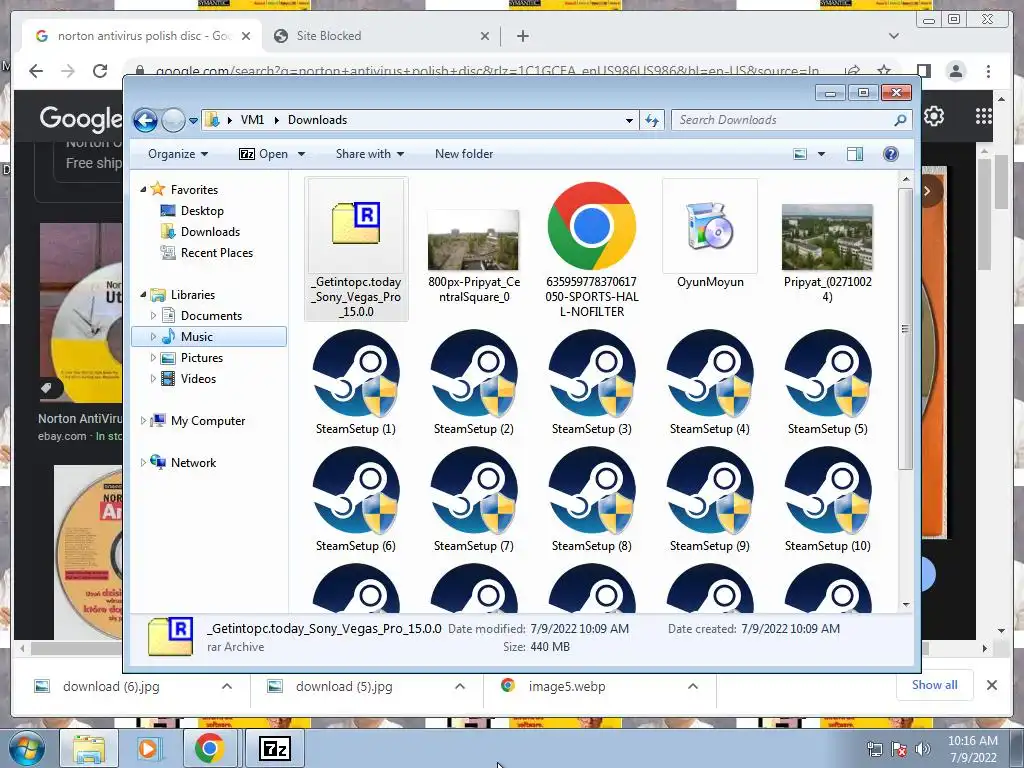Click the 7z Open button

[263, 154]
